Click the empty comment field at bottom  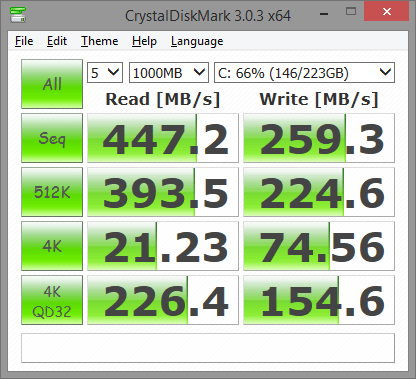click(x=208, y=348)
